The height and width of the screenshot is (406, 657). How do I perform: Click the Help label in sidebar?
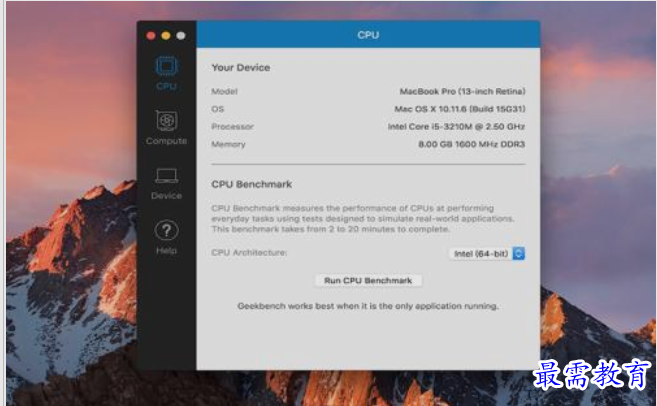pyautogui.click(x=166, y=251)
